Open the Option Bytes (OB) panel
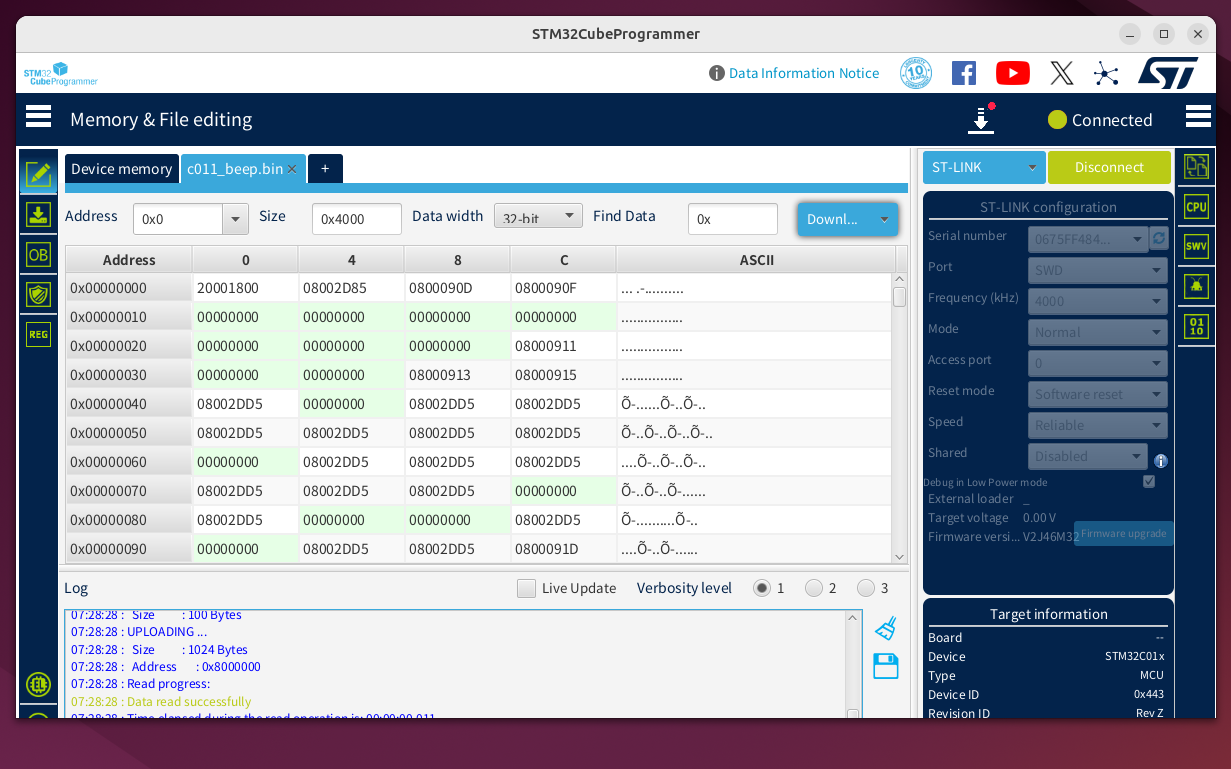 pos(38,255)
